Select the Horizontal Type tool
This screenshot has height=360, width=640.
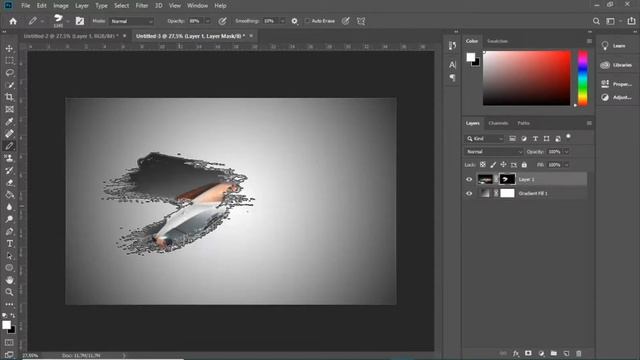pyautogui.click(x=9, y=244)
